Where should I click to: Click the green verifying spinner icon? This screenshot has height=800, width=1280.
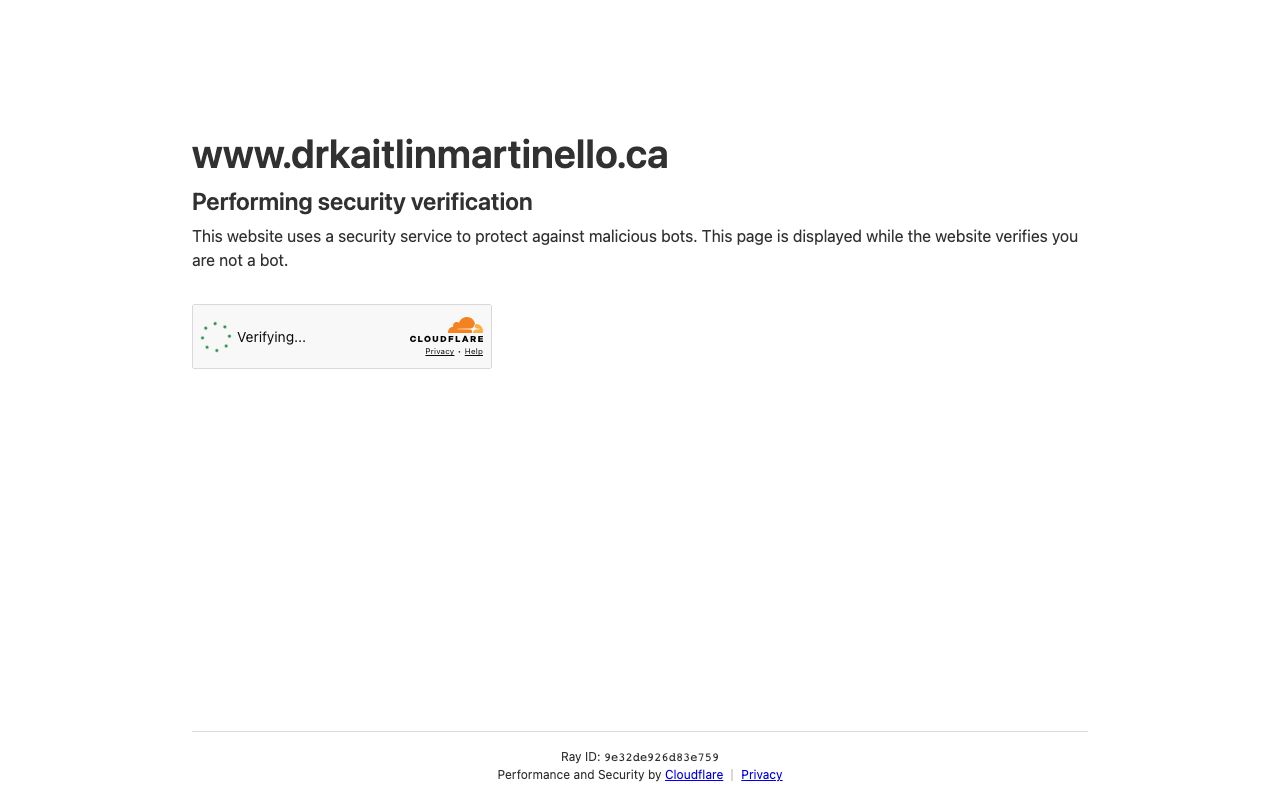216,337
